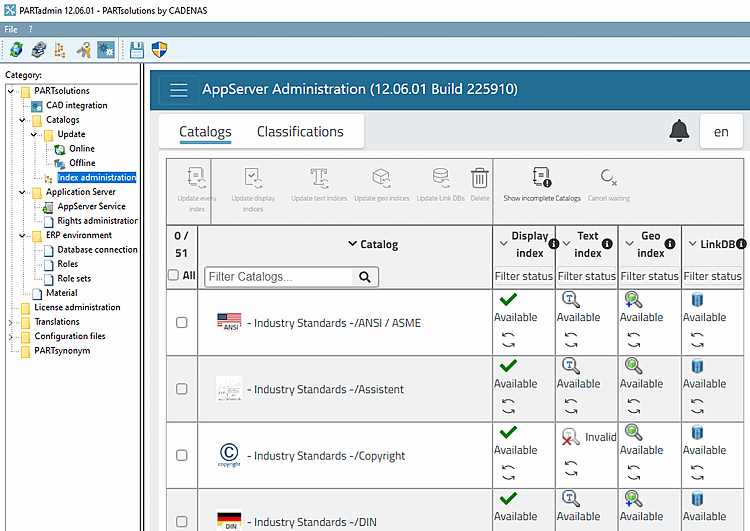Click the Filter Catalogs input field
Viewport: 750px width, 531px height.
[280, 277]
